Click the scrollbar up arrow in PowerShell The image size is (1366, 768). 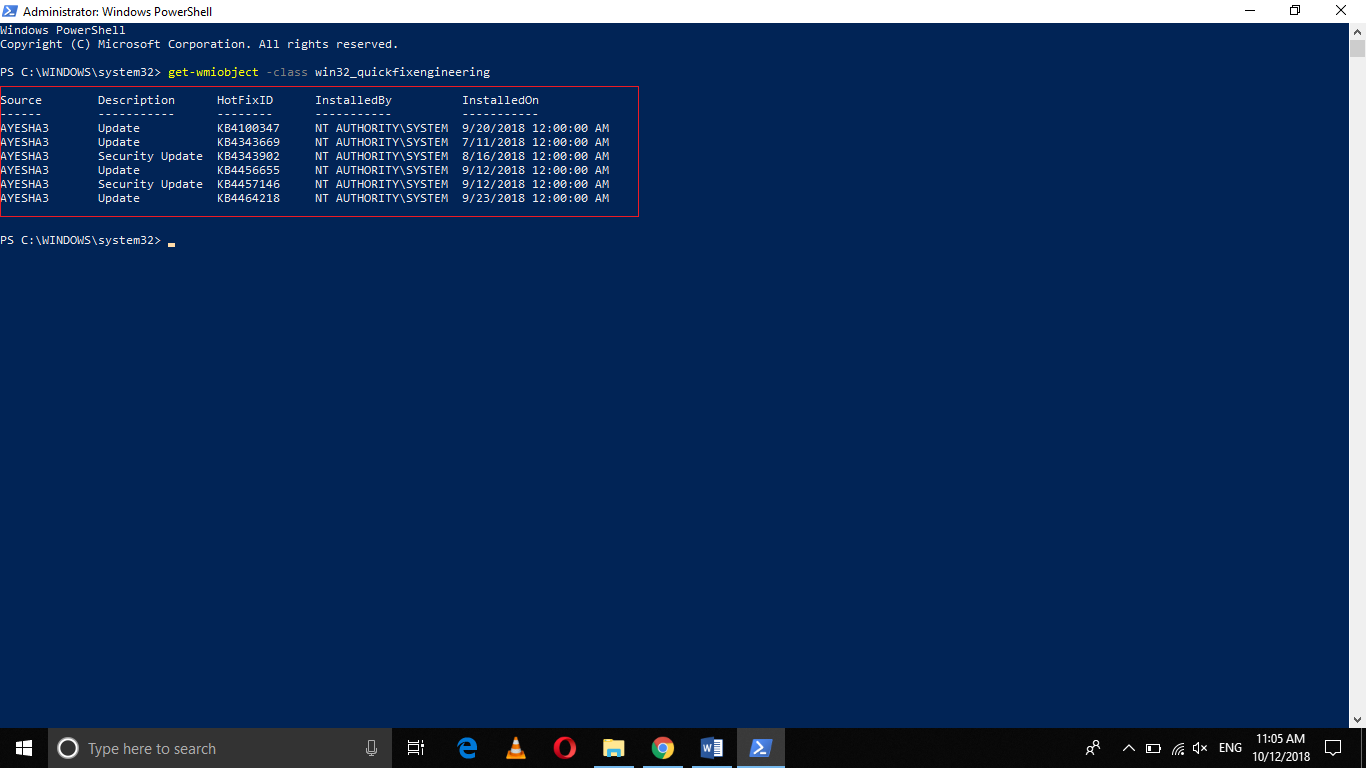(1357, 33)
